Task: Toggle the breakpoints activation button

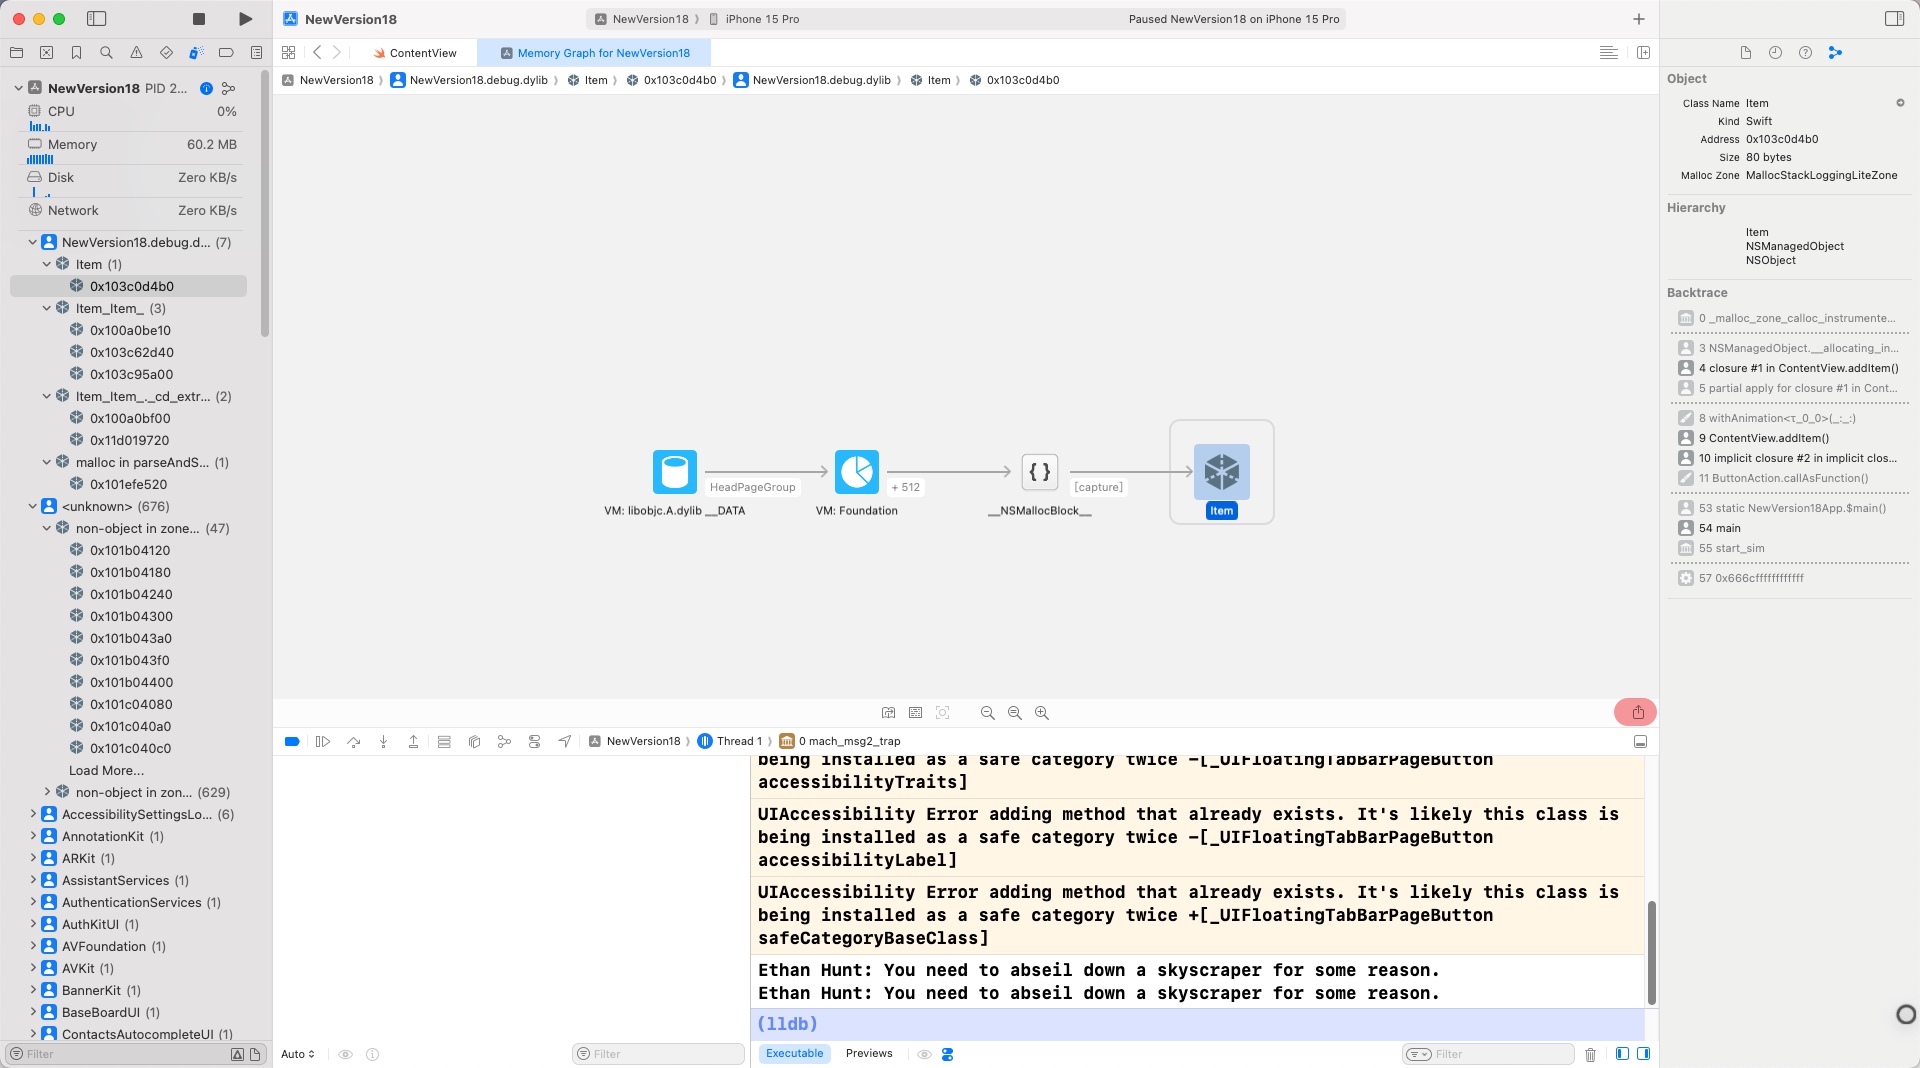Action: click(292, 741)
